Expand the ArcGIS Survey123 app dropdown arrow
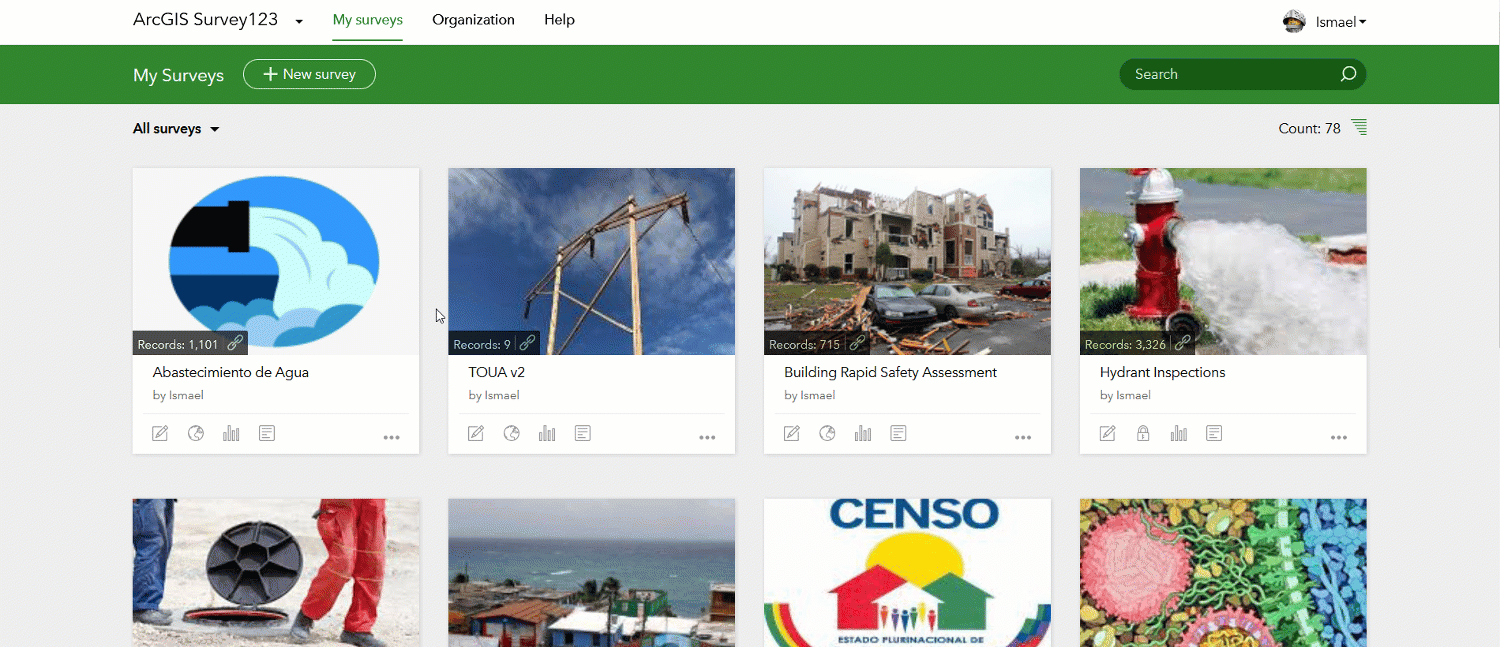This screenshot has width=1500, height=647. (x=299, y=21)
